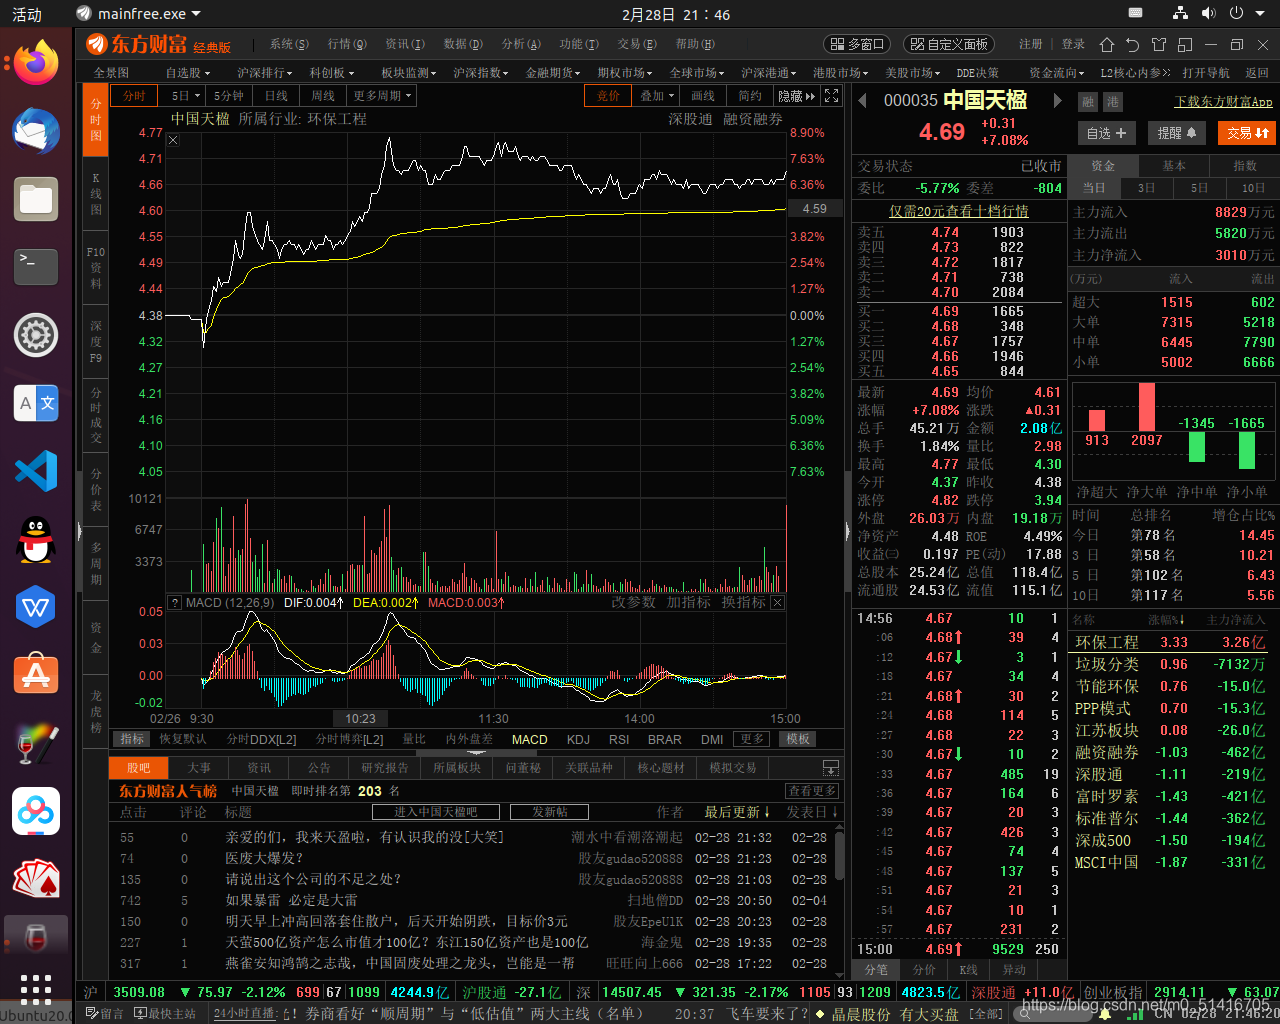This screenshot has width=1280, height=1024.
Task: Open the skin (shirt) icon
Action: 1159,45
